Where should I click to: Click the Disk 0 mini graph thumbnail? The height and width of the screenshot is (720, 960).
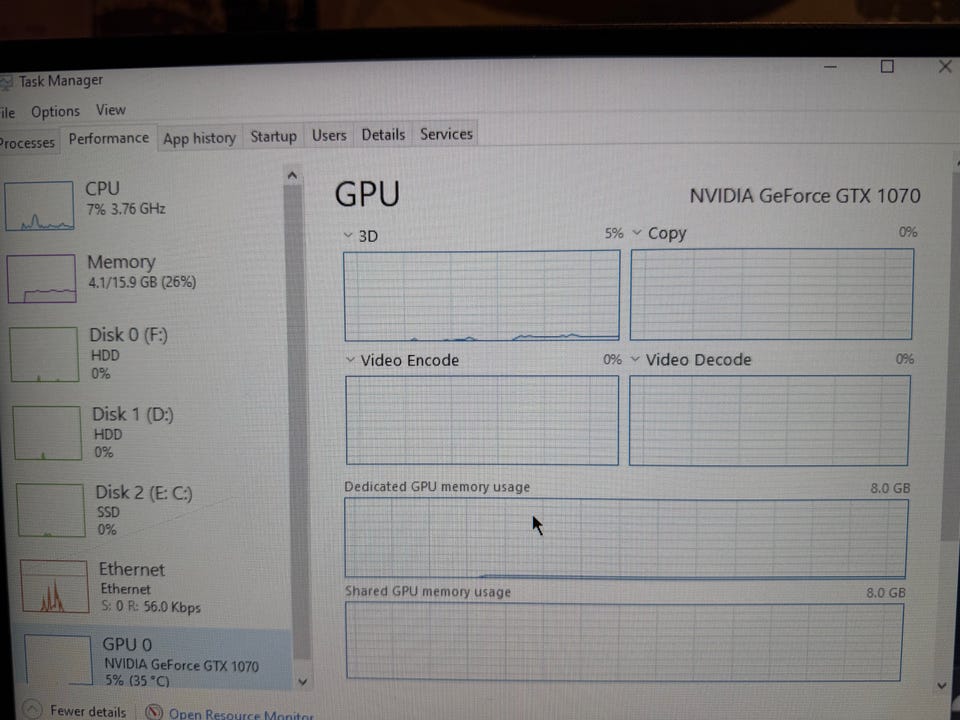point(44,354)
